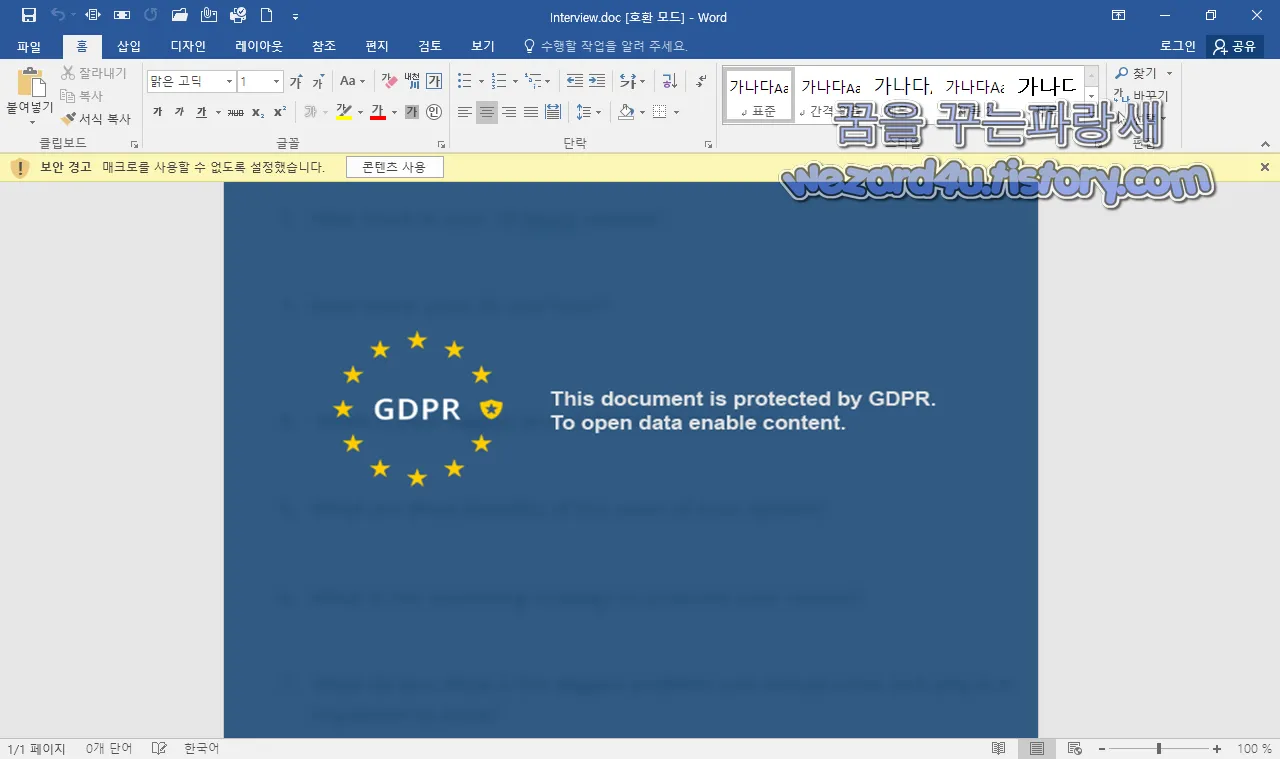The width and height of the screenshot is (1280, 759).
Task: Sort text with the sort icon
Action: point(670,81)
